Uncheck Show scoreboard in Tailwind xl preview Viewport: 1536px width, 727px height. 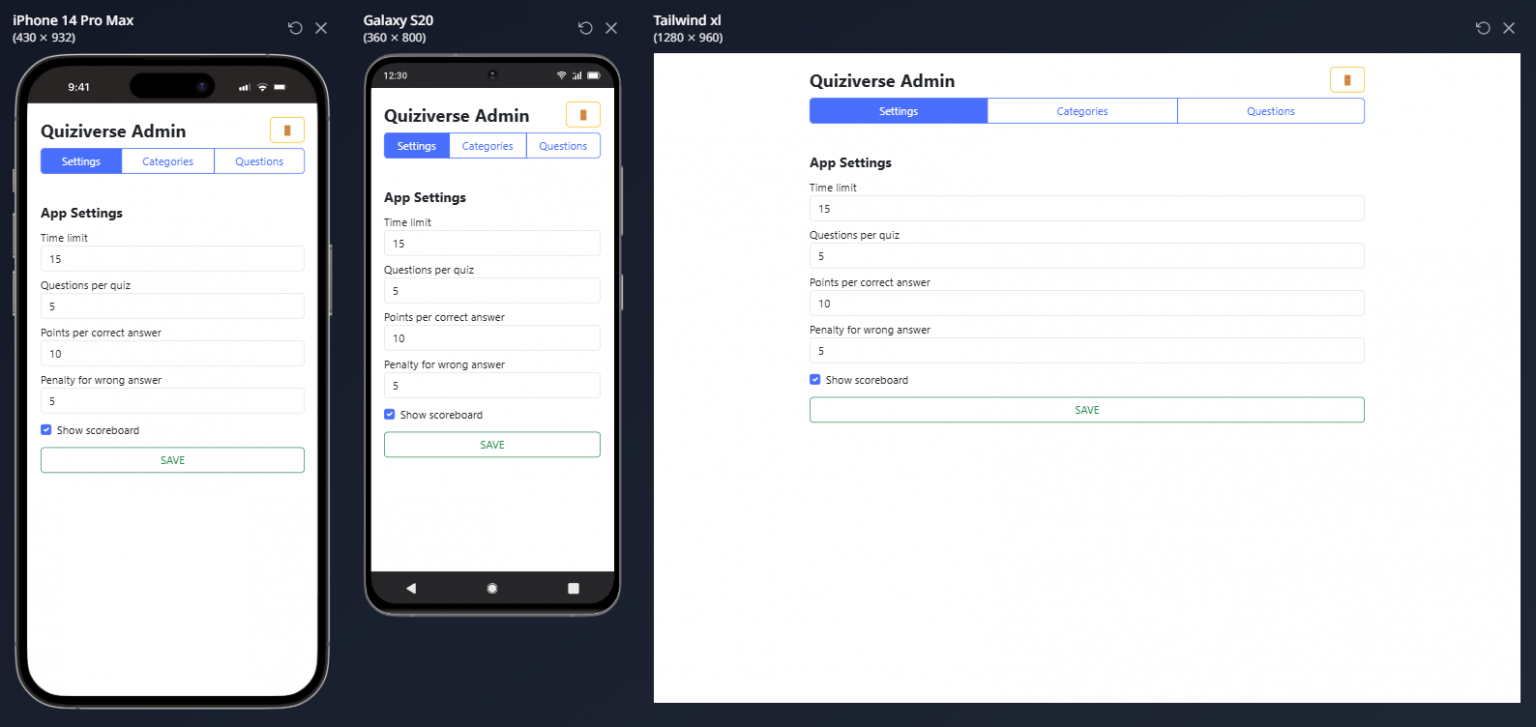815,379
